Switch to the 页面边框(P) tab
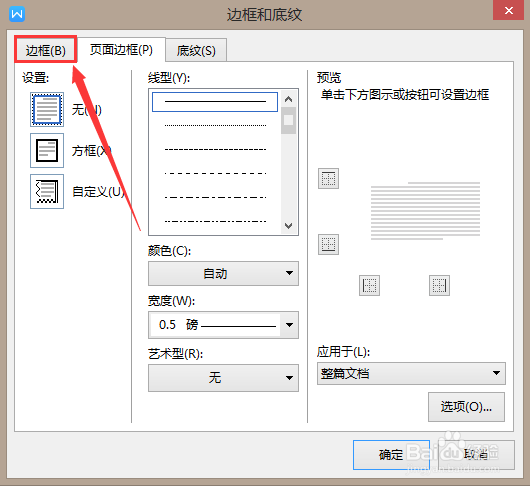The width and height of the screenshot is (530, 487). click(x=121, y=50)
